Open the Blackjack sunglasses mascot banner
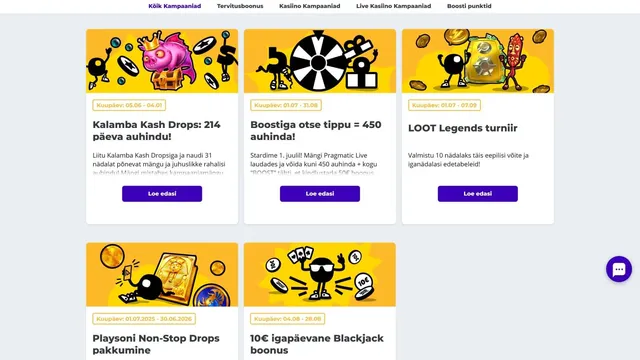 (x=320, y=275)
